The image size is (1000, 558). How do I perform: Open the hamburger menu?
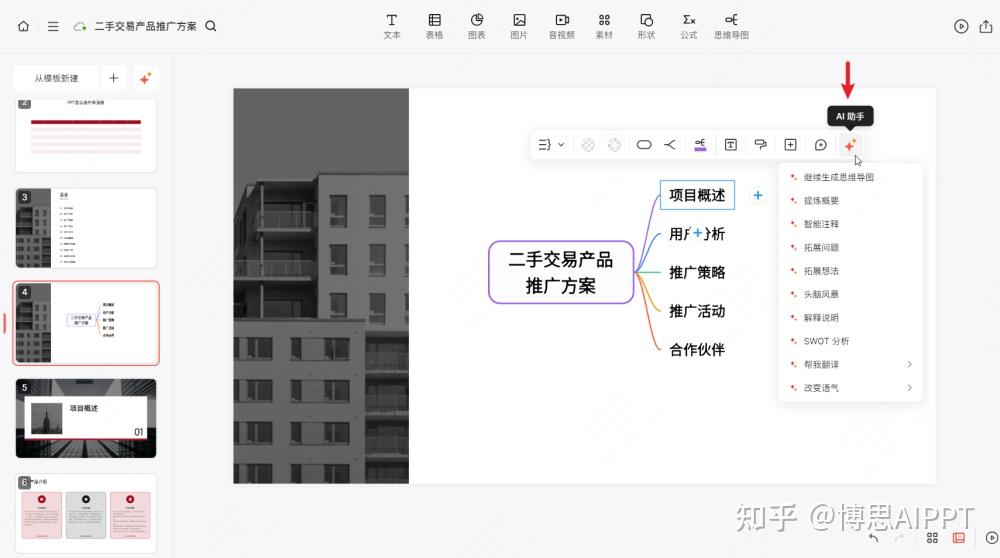click(53, 26)
